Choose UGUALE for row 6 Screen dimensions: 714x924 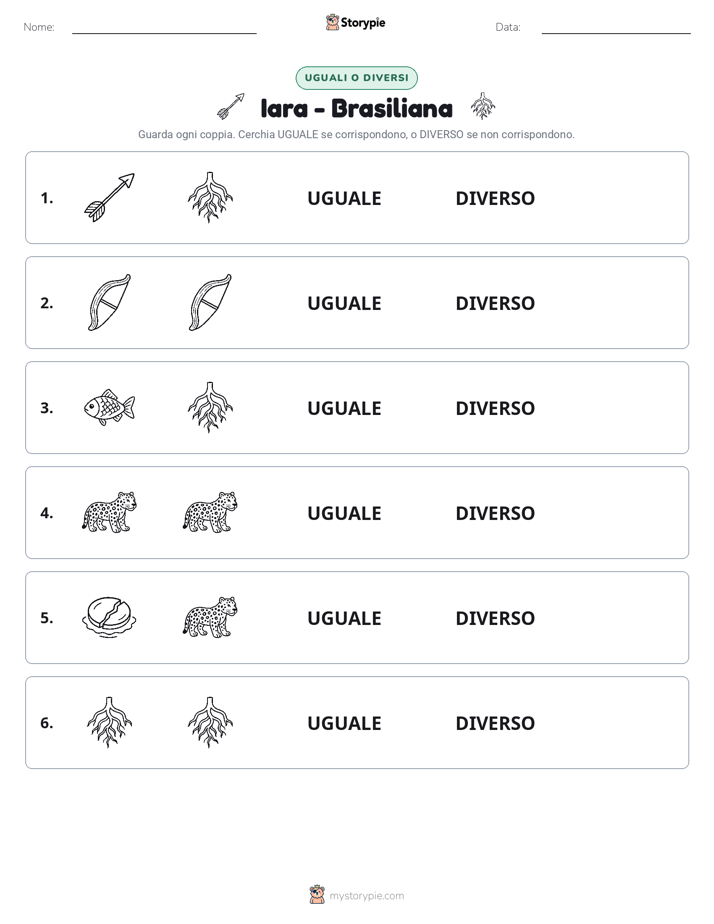pyautogui.click(x=344, y=723)
